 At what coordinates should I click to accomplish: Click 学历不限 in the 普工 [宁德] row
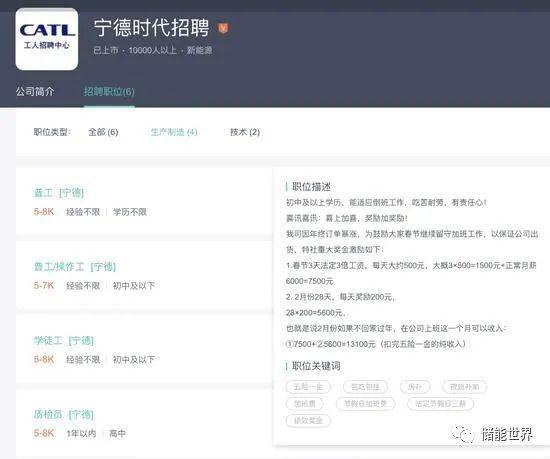tap(129, 212)
